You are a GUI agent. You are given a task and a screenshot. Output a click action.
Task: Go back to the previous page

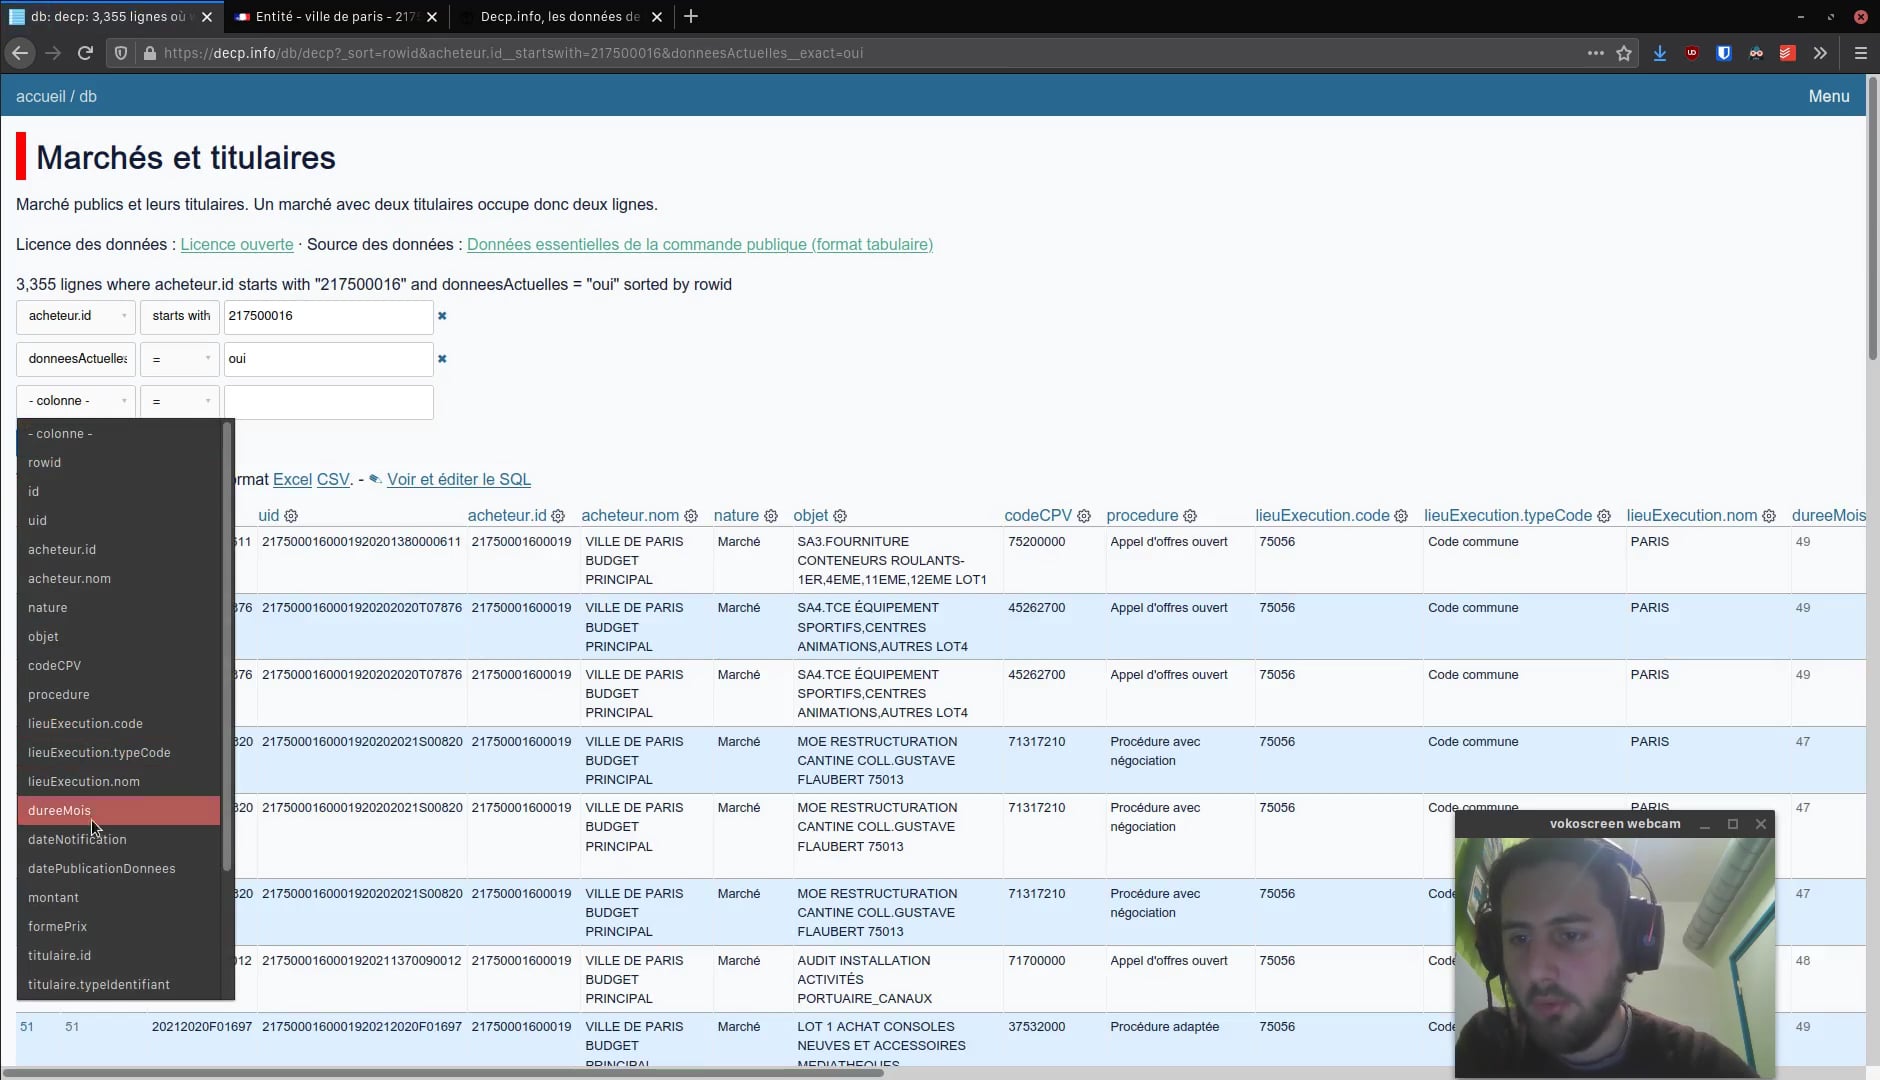tap(20, 53)
